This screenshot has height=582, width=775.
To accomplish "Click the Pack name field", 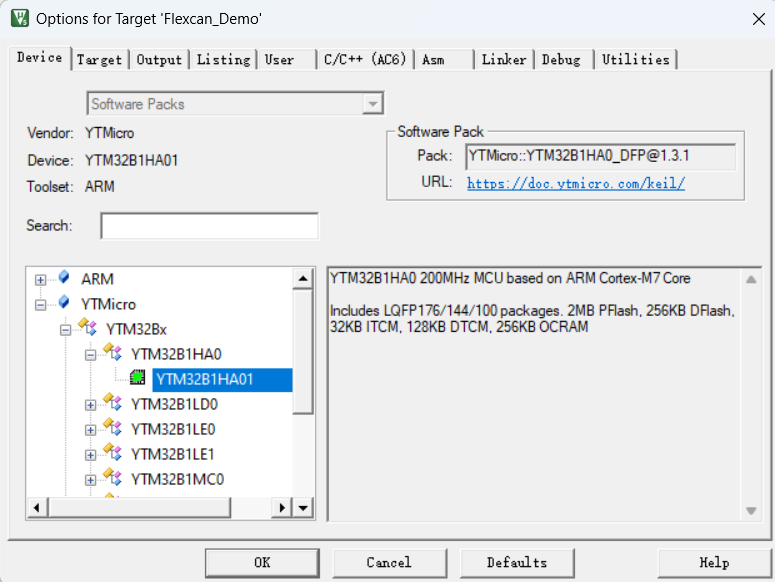I will (601, 157).
